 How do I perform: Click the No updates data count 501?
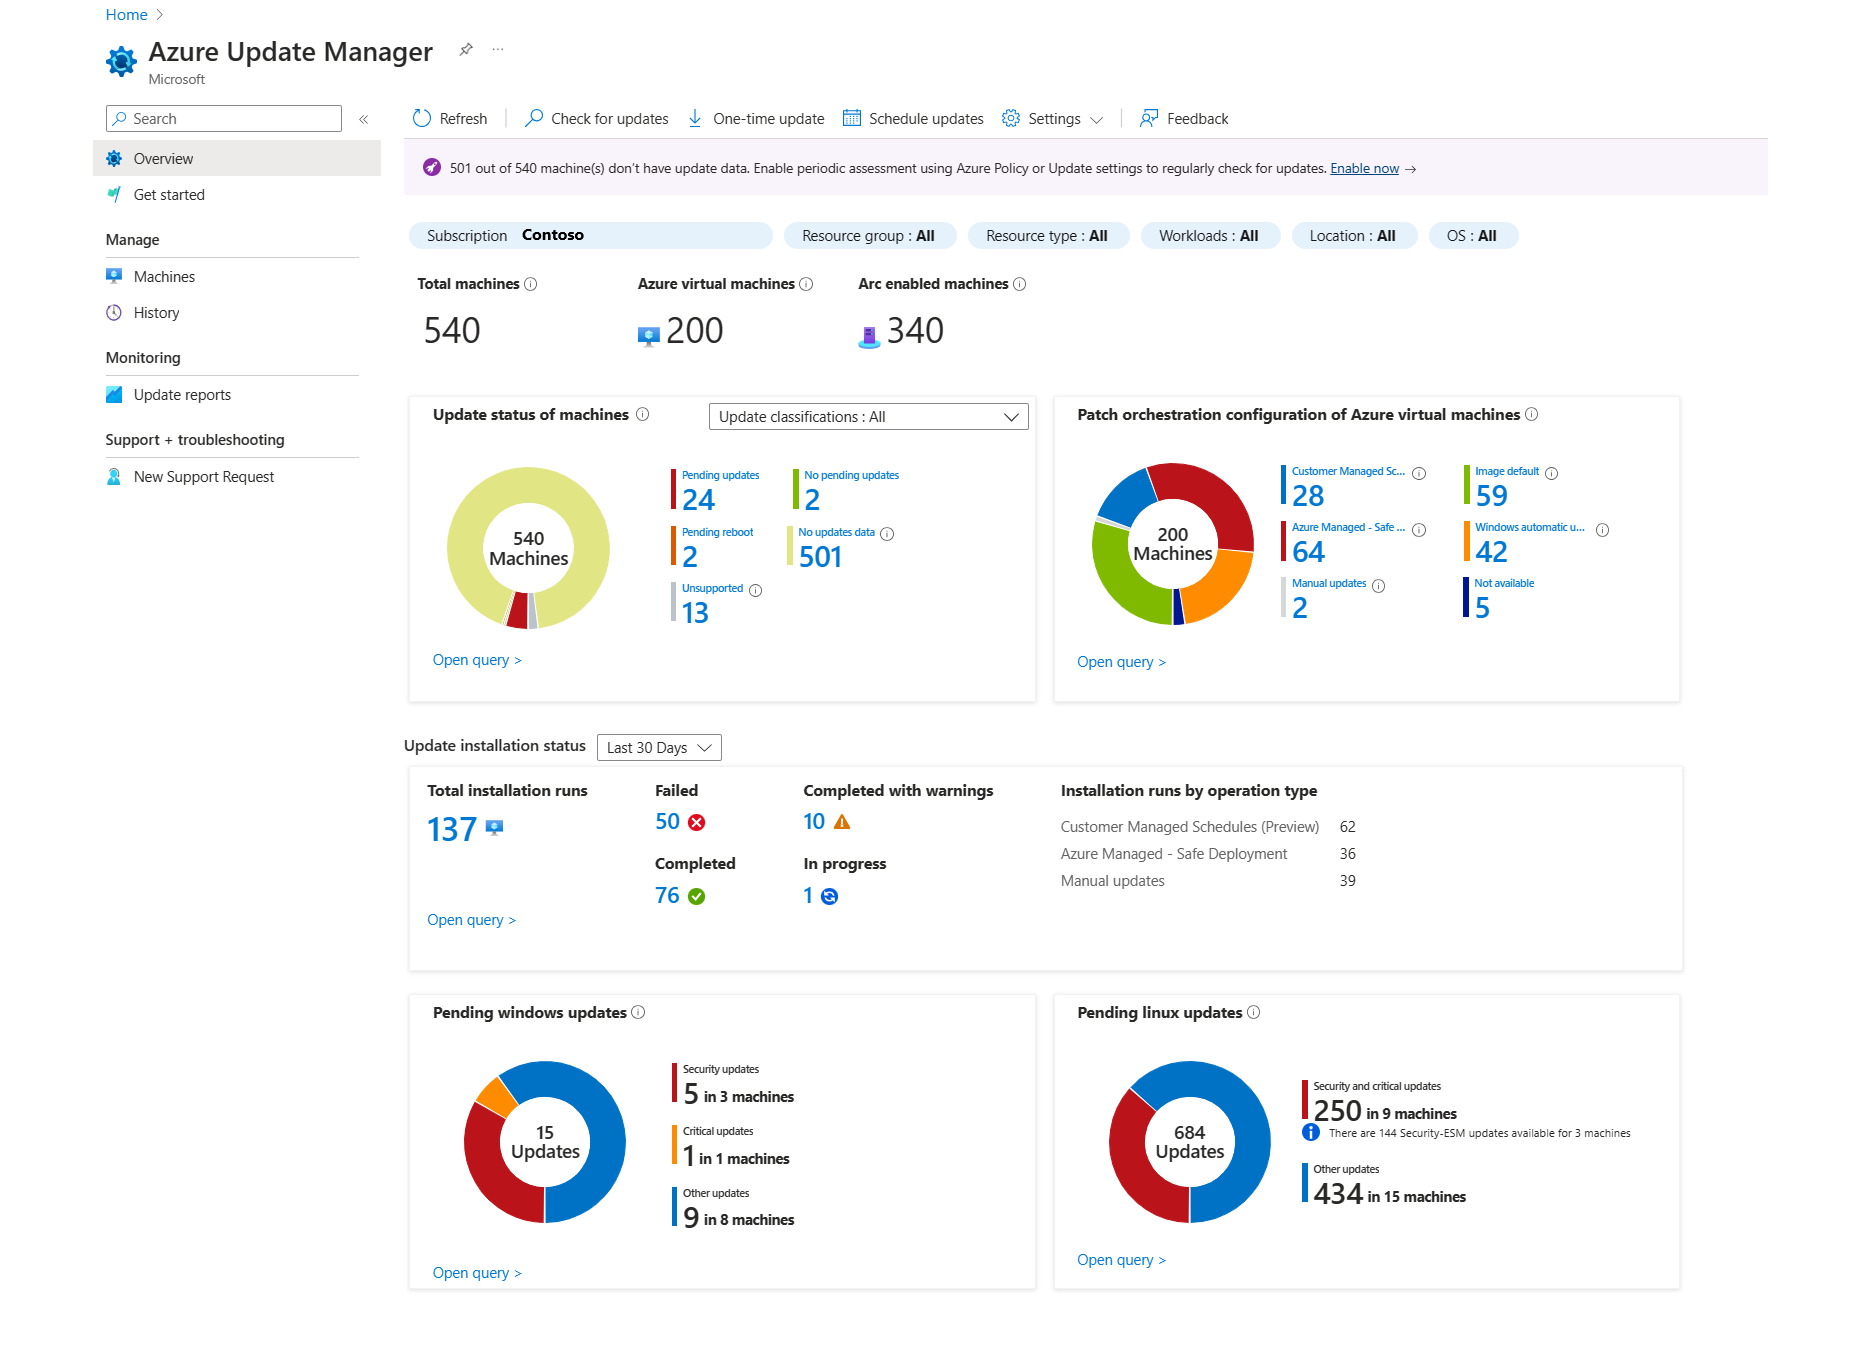820,556
